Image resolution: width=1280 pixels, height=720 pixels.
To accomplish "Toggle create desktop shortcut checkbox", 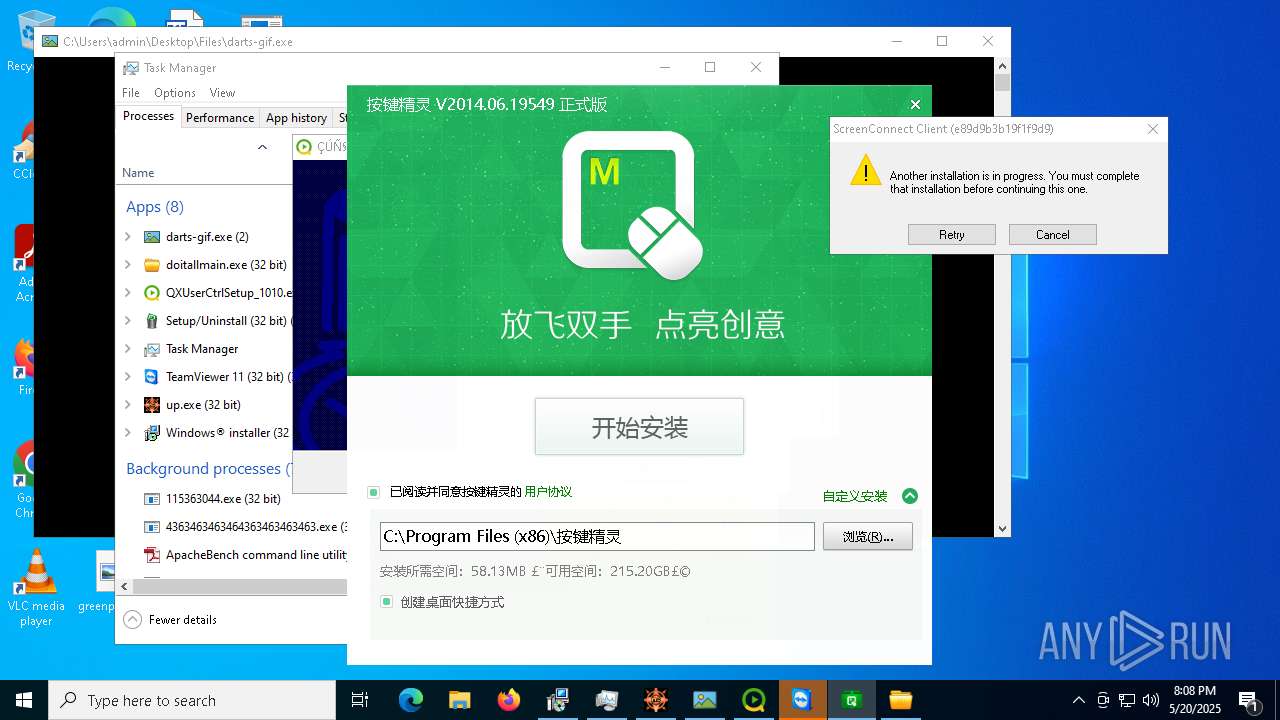I will coord(387,602).
